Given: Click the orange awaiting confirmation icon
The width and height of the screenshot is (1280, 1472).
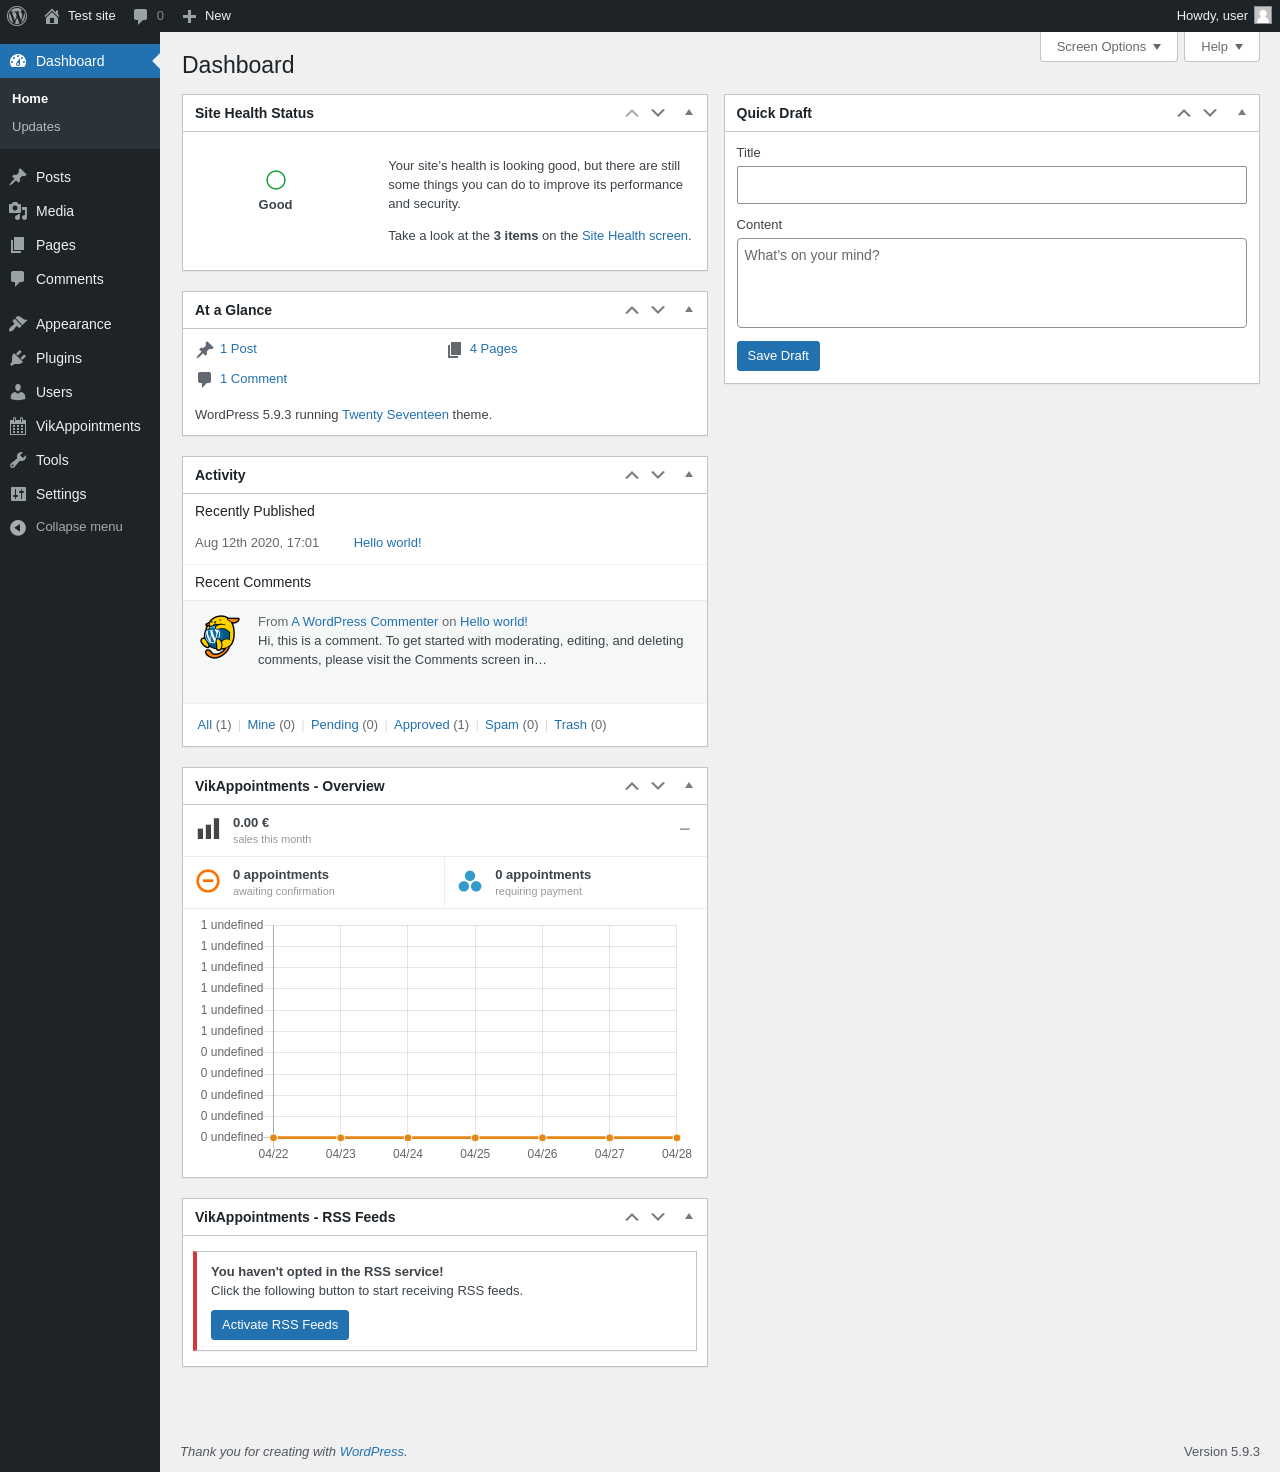Looking at the screenshot, I should (x=208, y=881).
